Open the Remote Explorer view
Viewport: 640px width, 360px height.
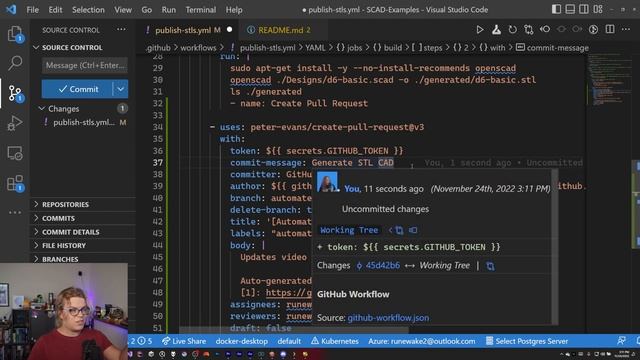tap(15, 153)
